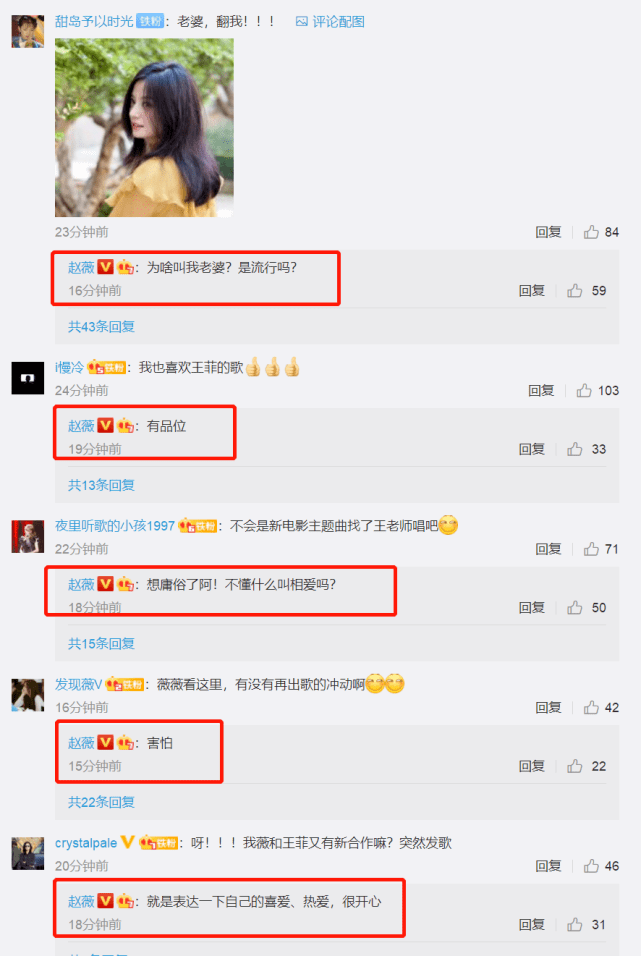The image size is (641, 956).
Task: Like the comment with 71 likes
Action: pos(591,549)
